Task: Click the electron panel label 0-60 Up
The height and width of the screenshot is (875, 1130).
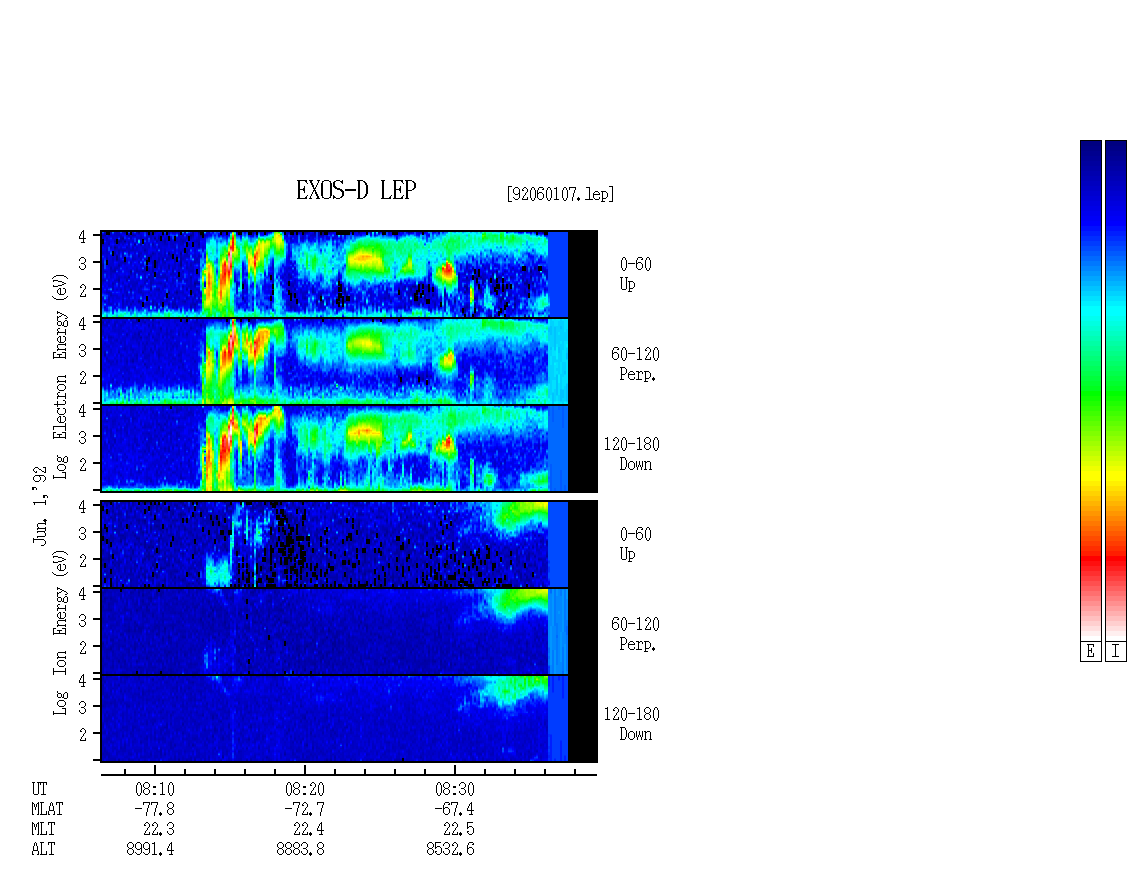Action: (635, 275)
